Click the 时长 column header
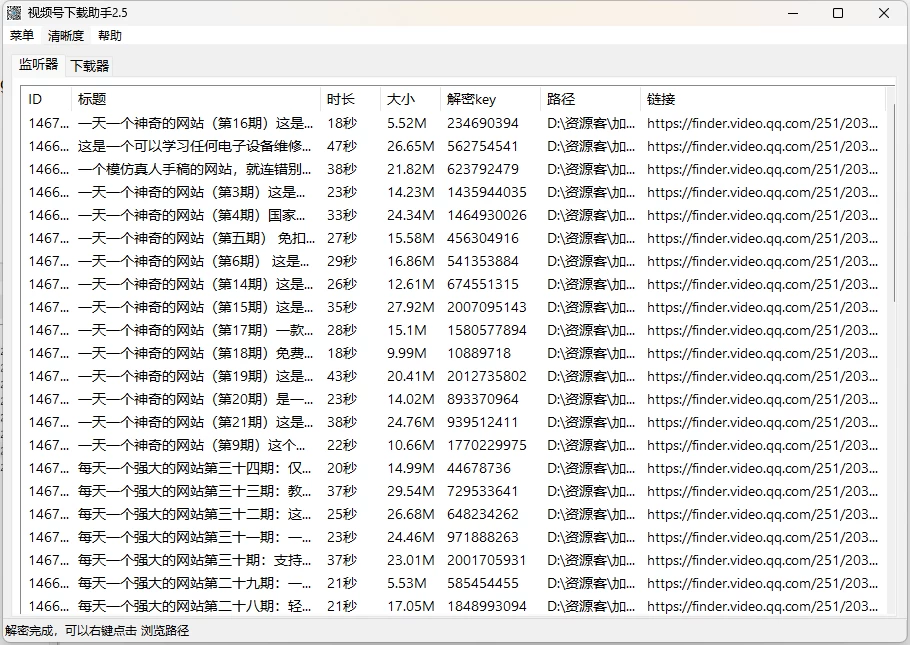 [x=350, y=99]
